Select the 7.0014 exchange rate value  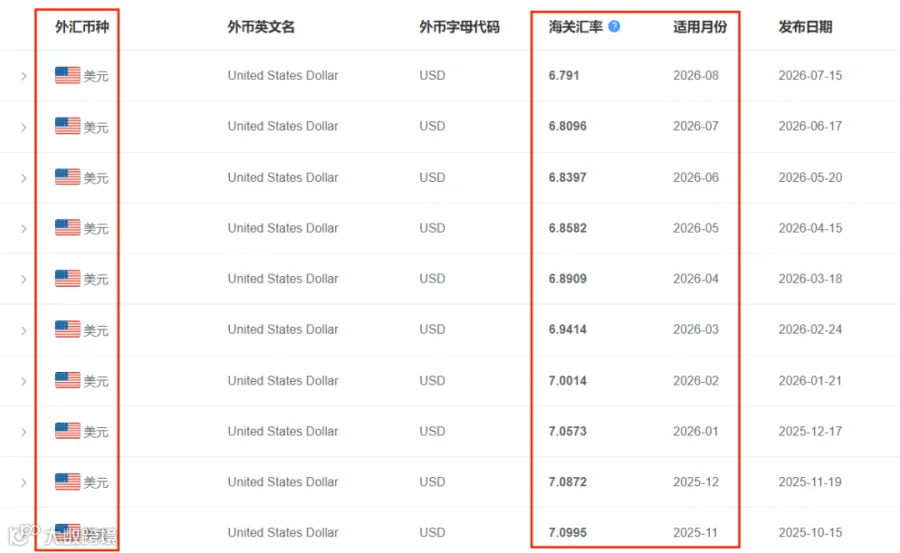click(568, 381)
